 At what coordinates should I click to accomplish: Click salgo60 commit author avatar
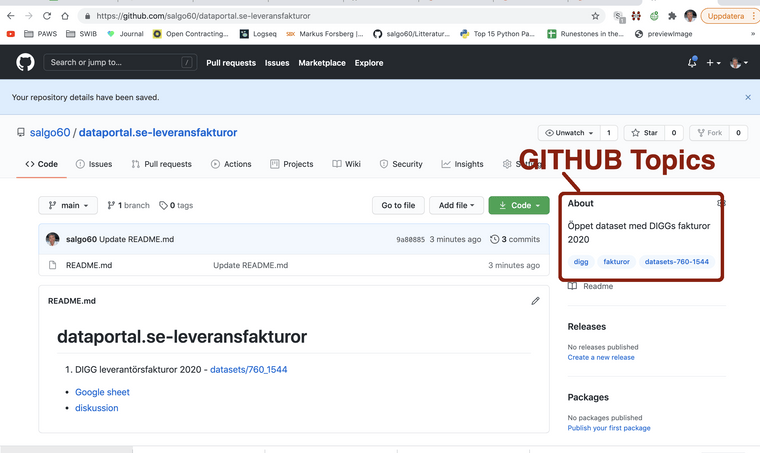click(x=53, y=239)
